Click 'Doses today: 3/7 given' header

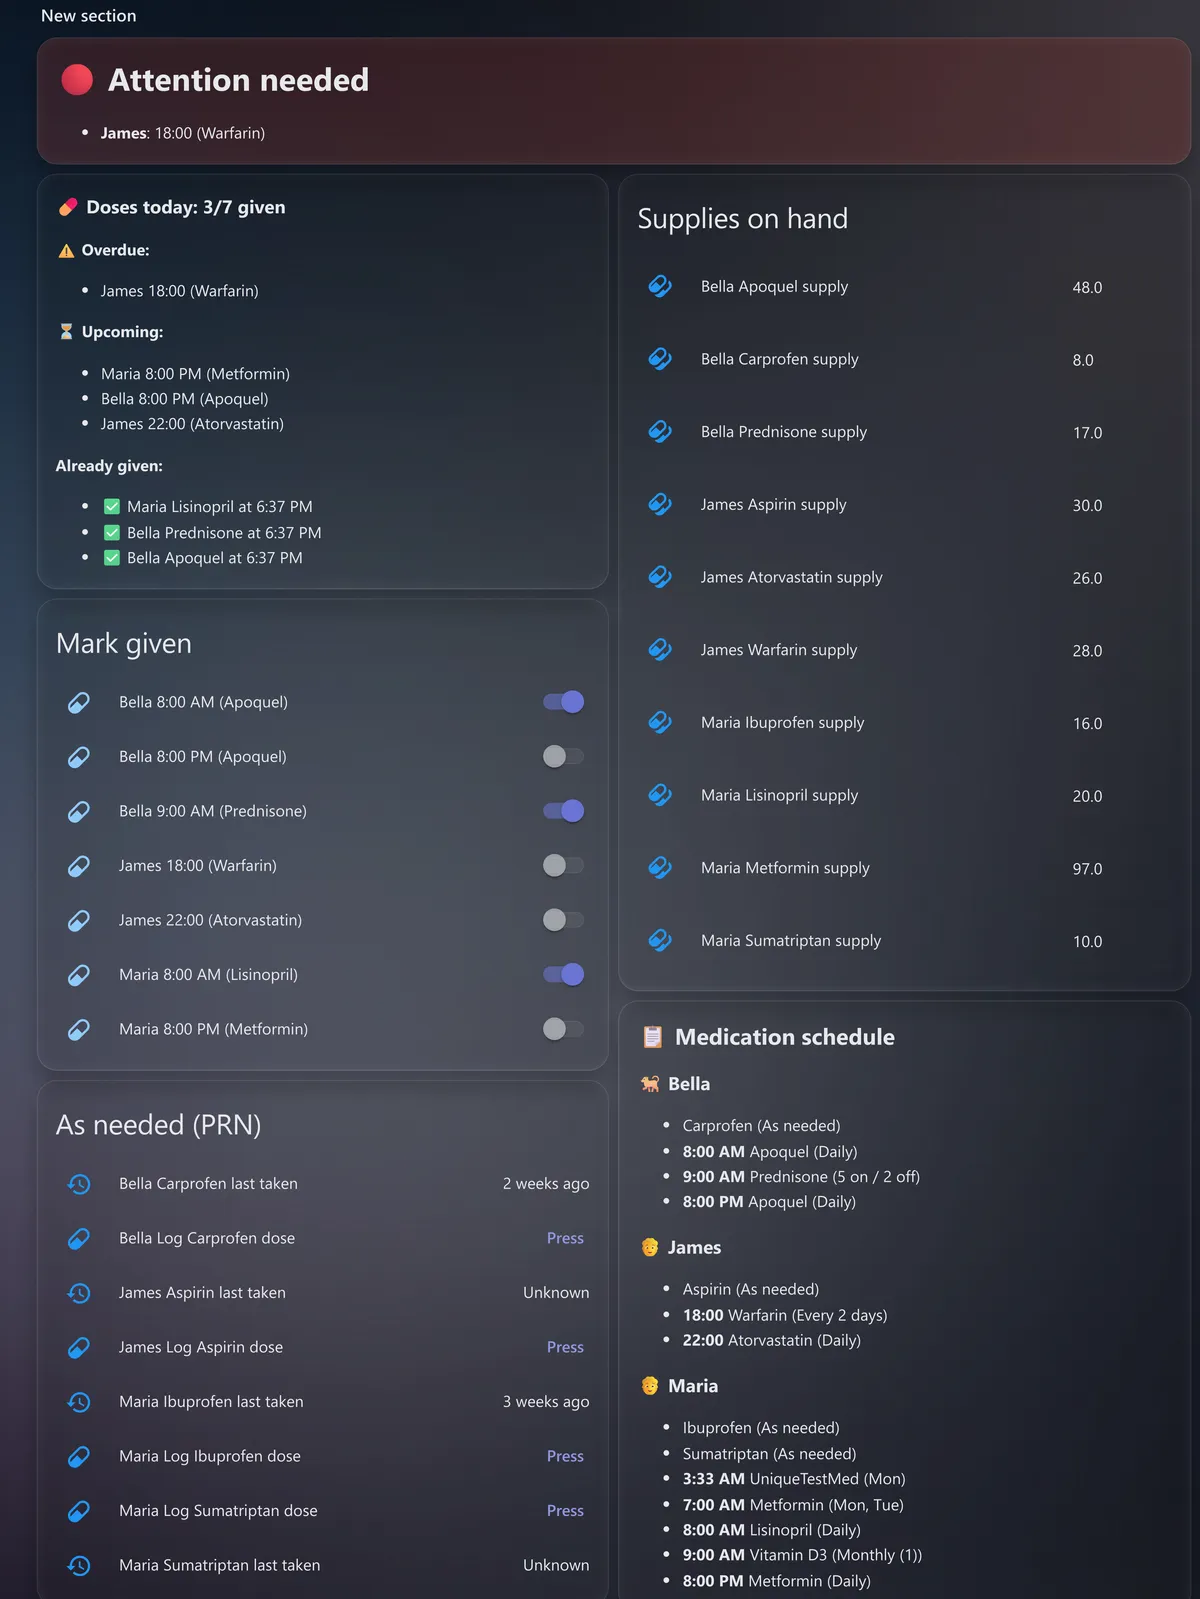coord(186,207)
